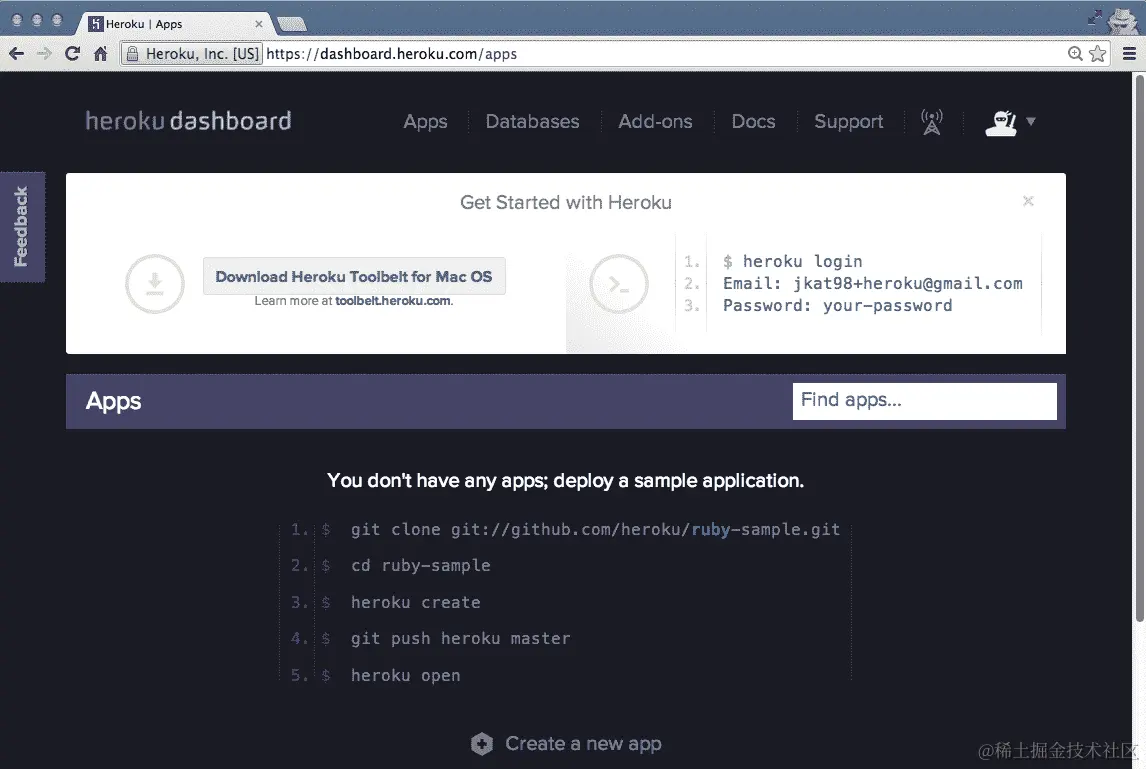The width and height of the screenshot is (1146, 769).
Task: Click the 'Get Started with Heroku' heading
Action: point(566,202)
